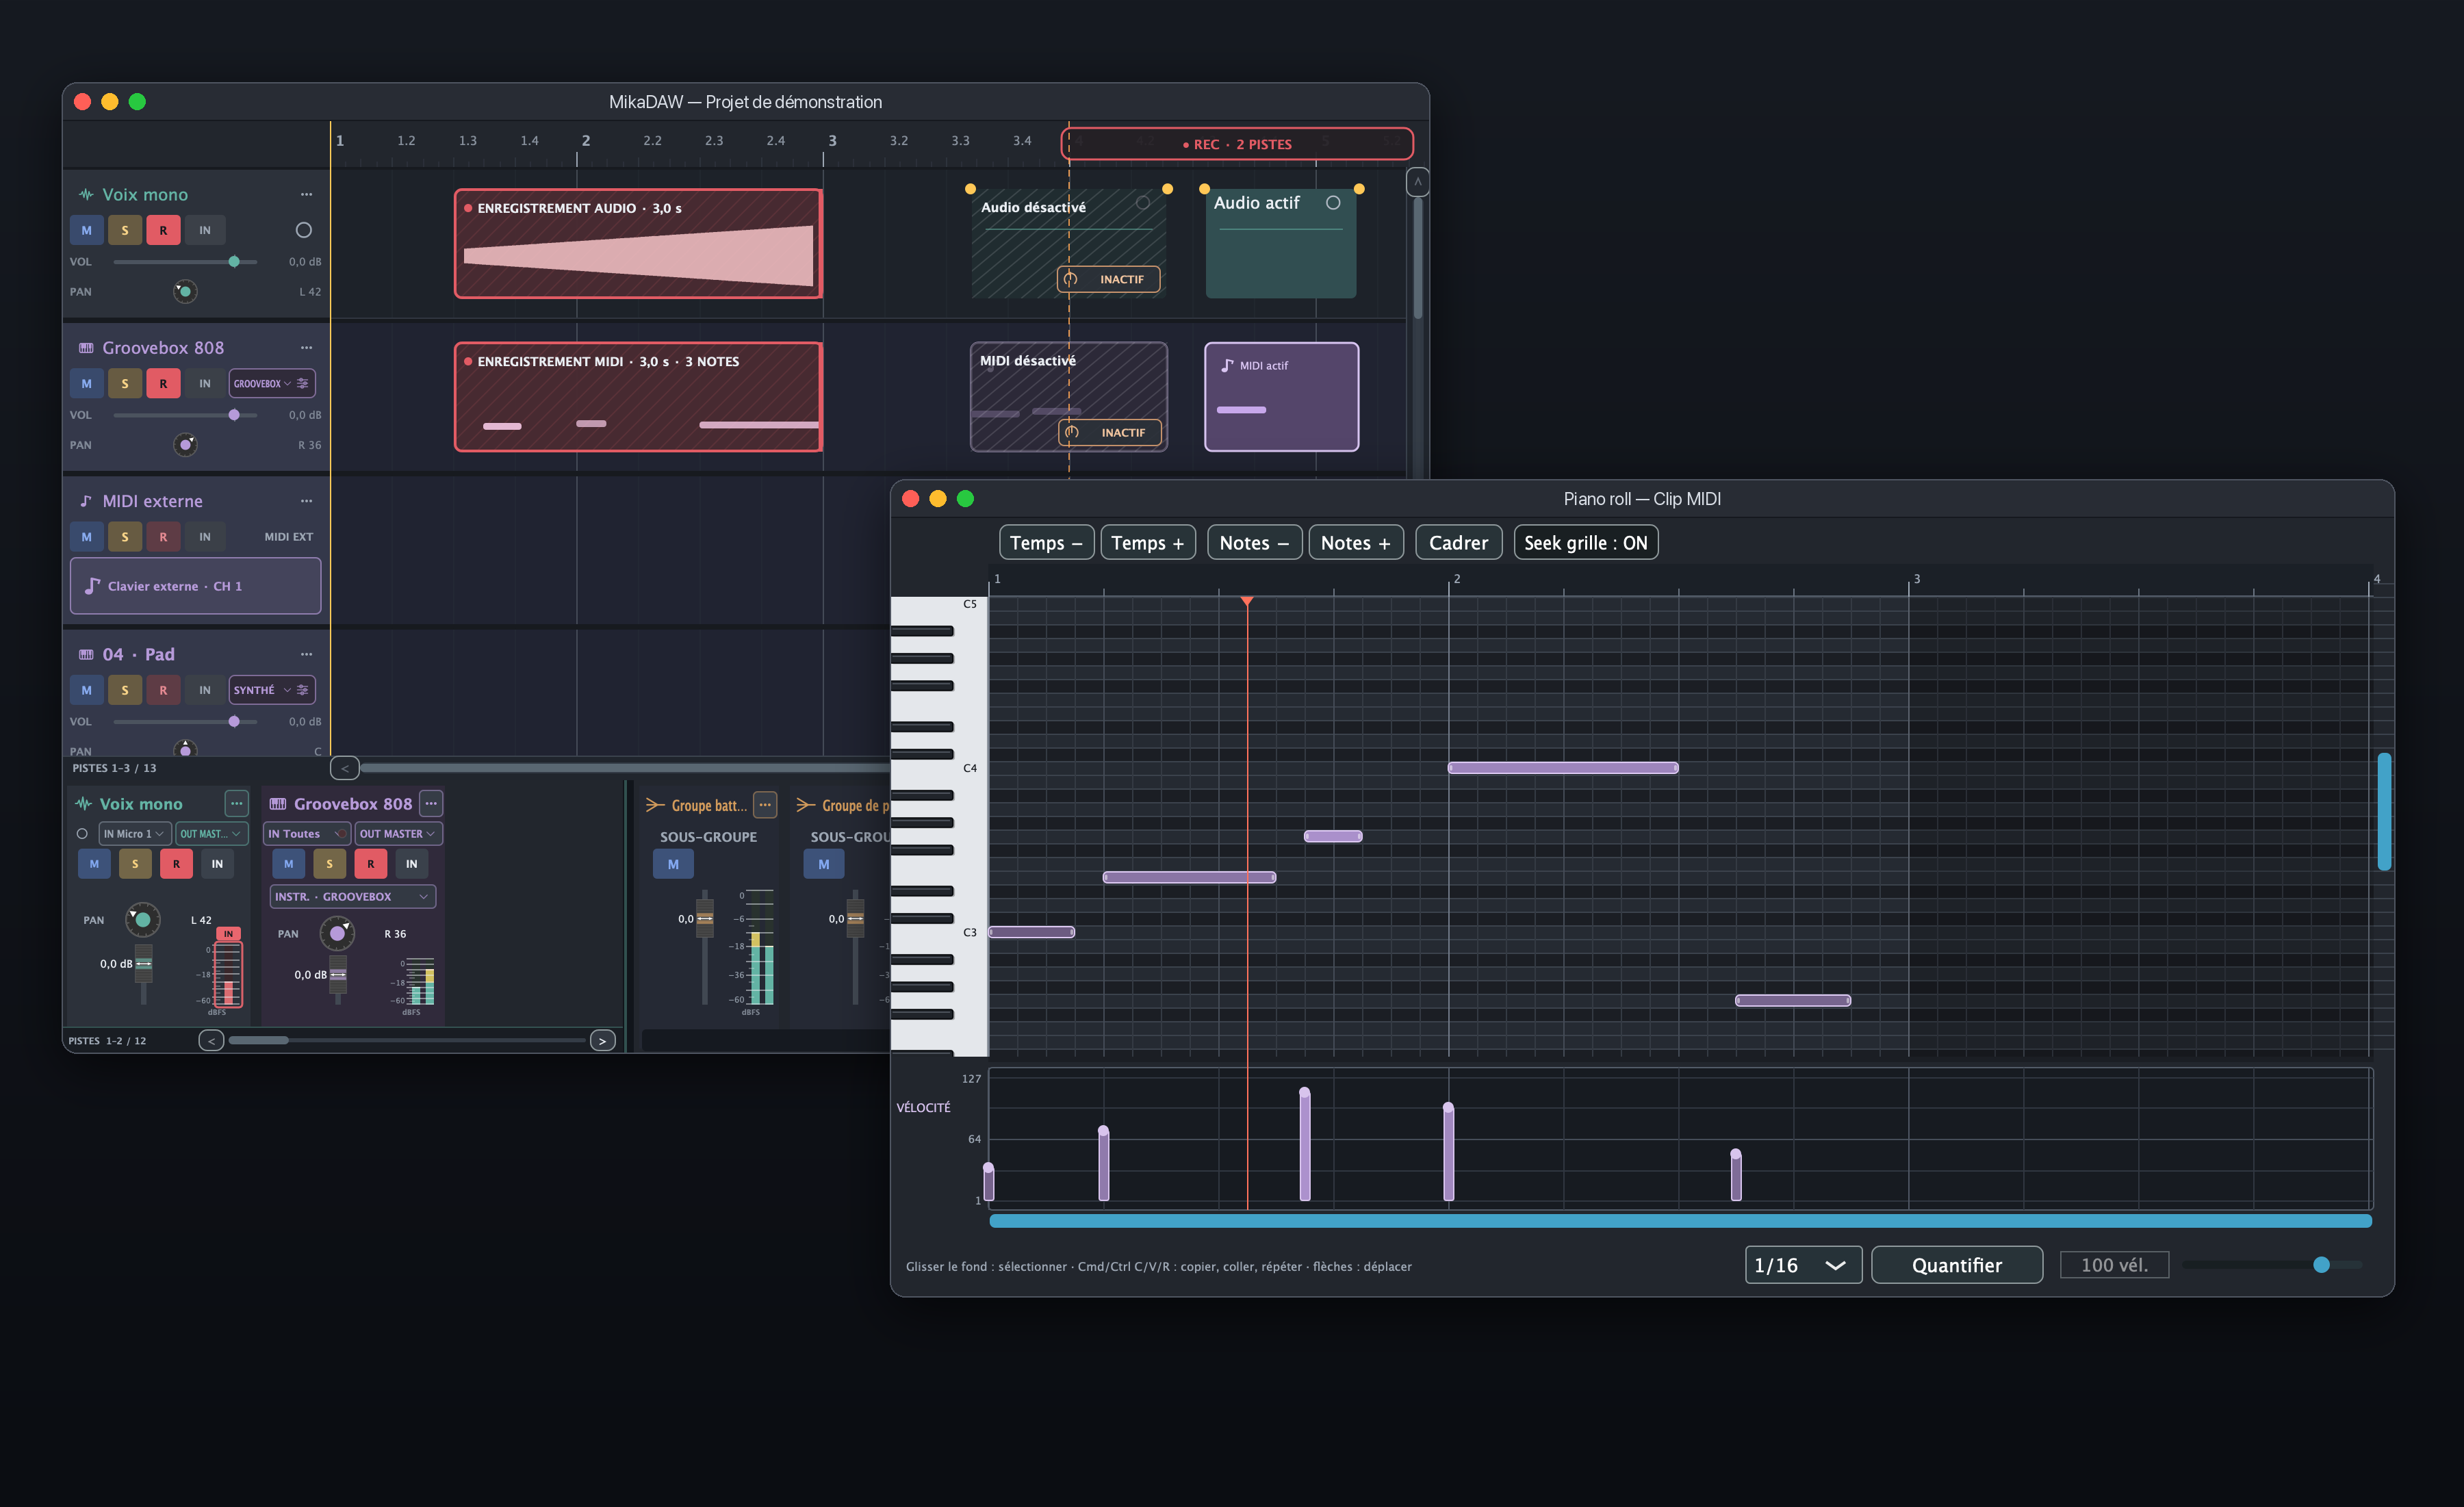
Task: Solo the Groovebox 808 track
Action: 125,383
